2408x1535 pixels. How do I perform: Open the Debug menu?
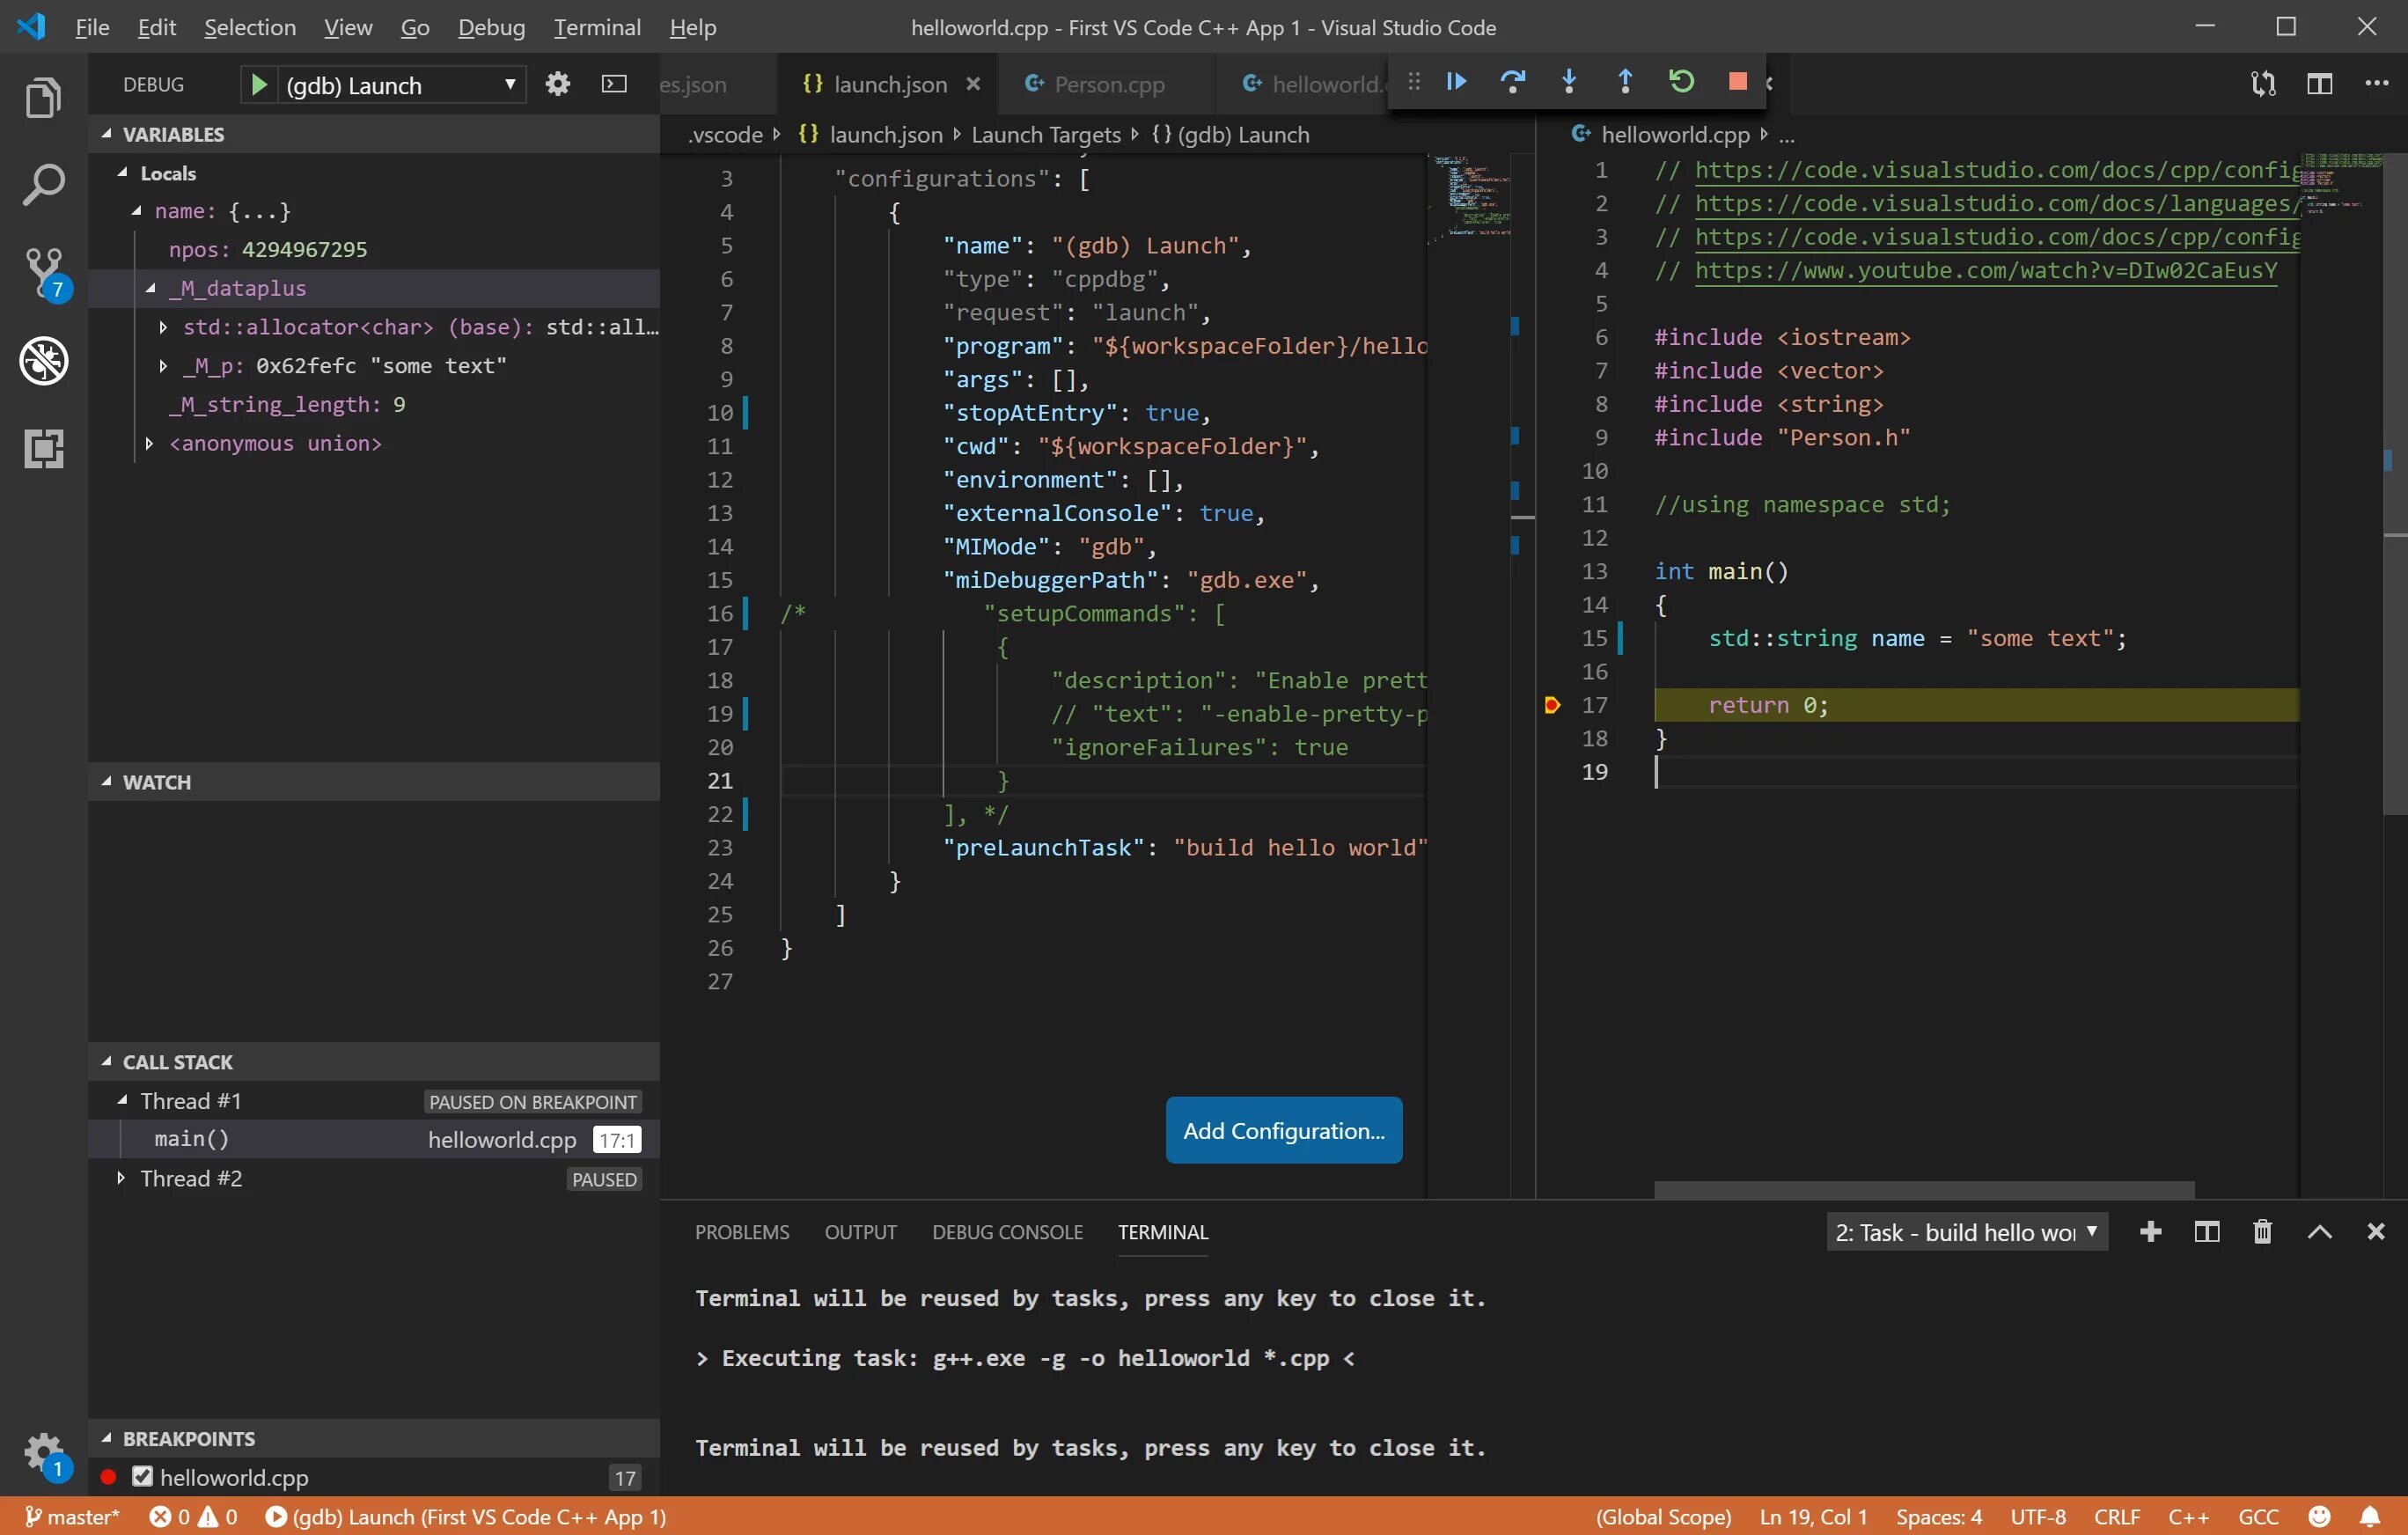[491, 27]
